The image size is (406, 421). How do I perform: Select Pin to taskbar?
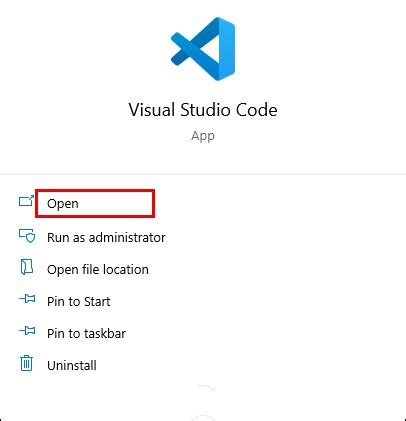(x=86, y=333)
